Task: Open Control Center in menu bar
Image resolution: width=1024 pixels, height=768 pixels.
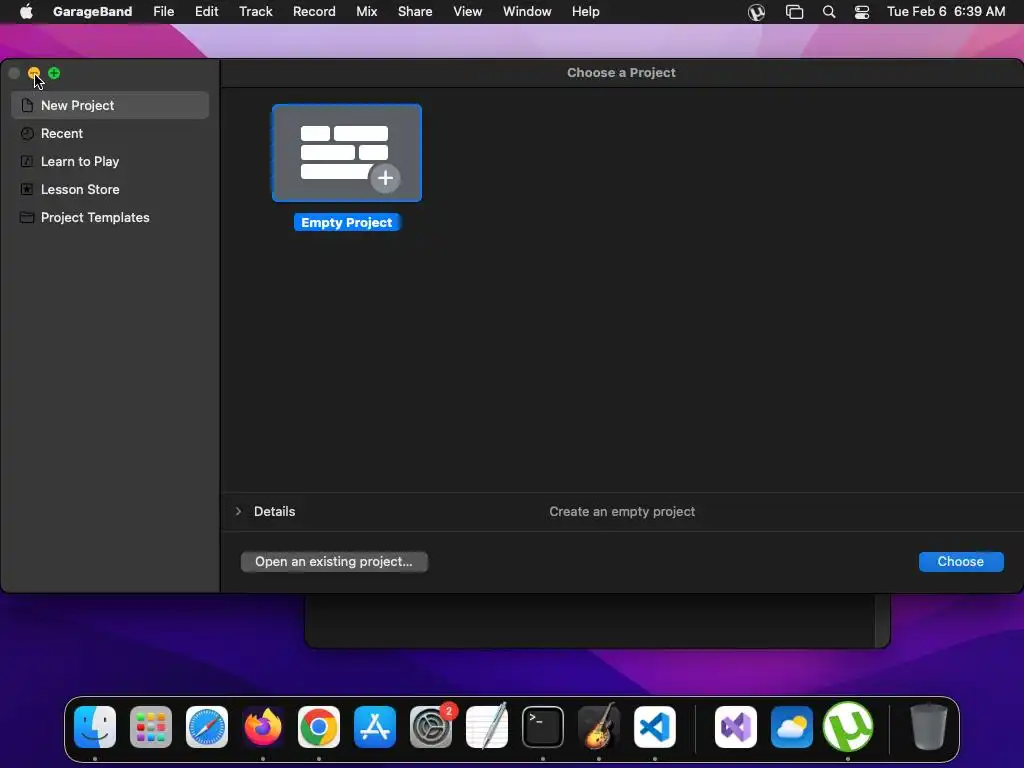Action: coord(862,12)
